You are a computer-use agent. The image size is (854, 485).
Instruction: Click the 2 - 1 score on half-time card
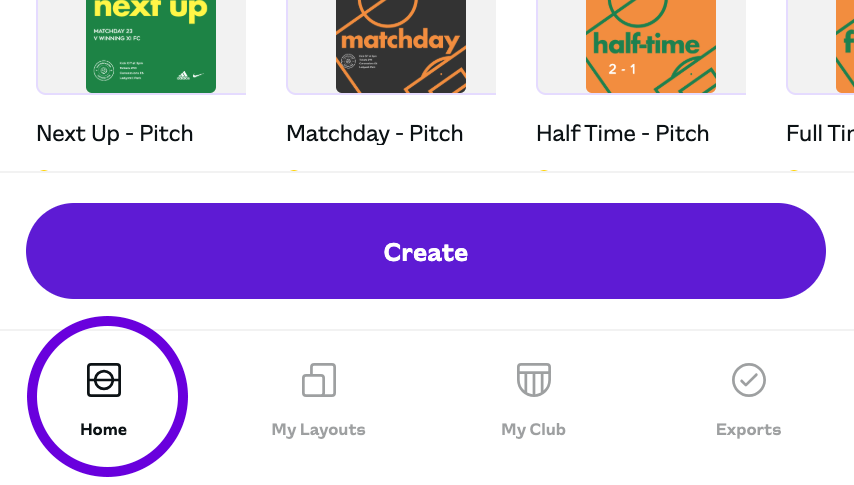click(x=622, y=69)
